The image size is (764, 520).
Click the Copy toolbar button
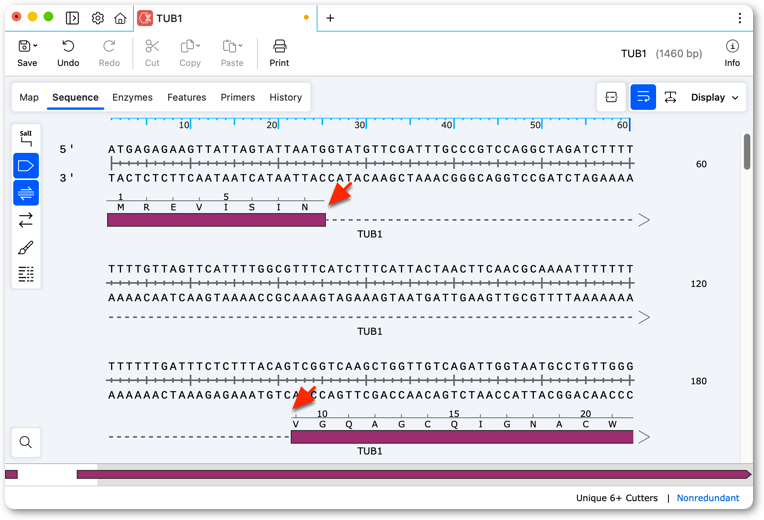(x=190, y=53)
